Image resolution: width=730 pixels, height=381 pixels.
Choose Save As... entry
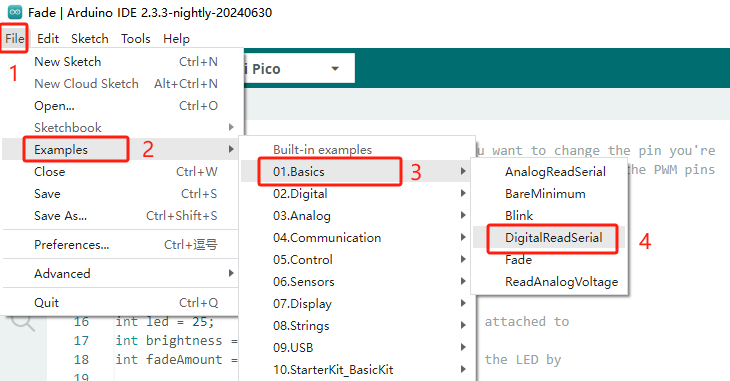[x=121, y=216]
